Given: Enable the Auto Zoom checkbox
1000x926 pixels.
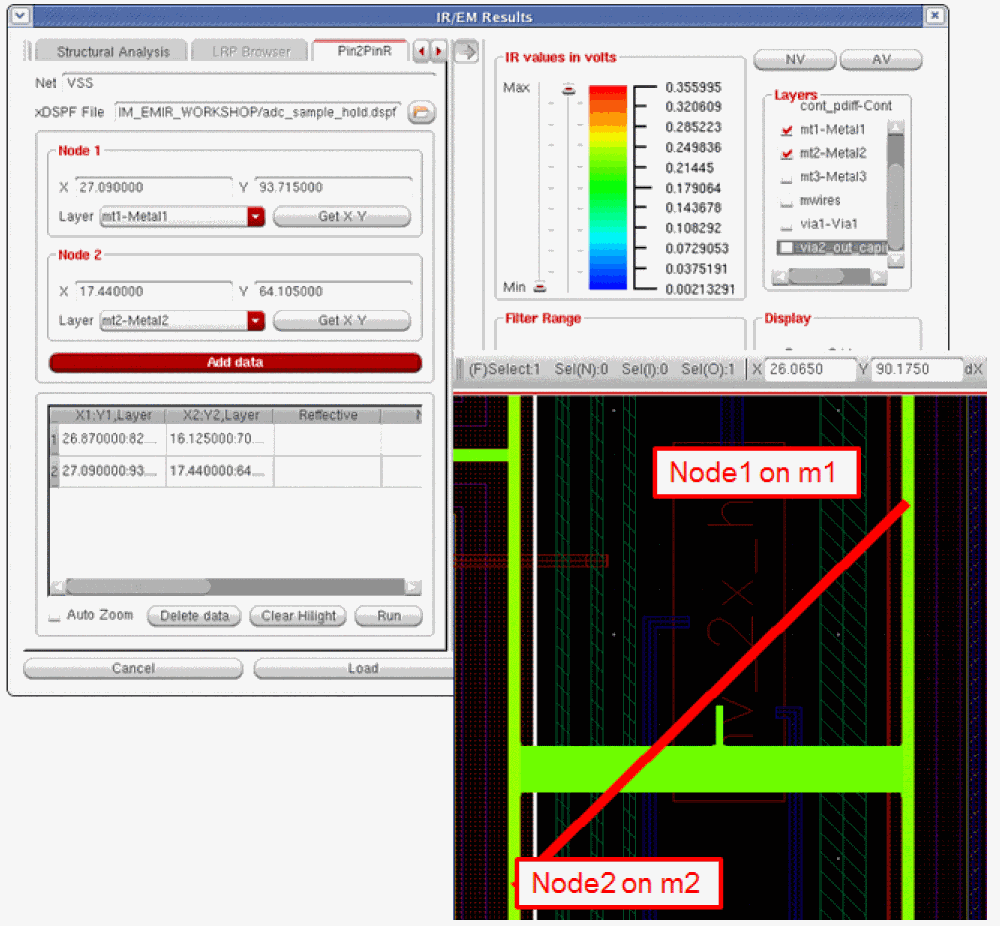Looking at the screenshot, I should click(55, 616).
